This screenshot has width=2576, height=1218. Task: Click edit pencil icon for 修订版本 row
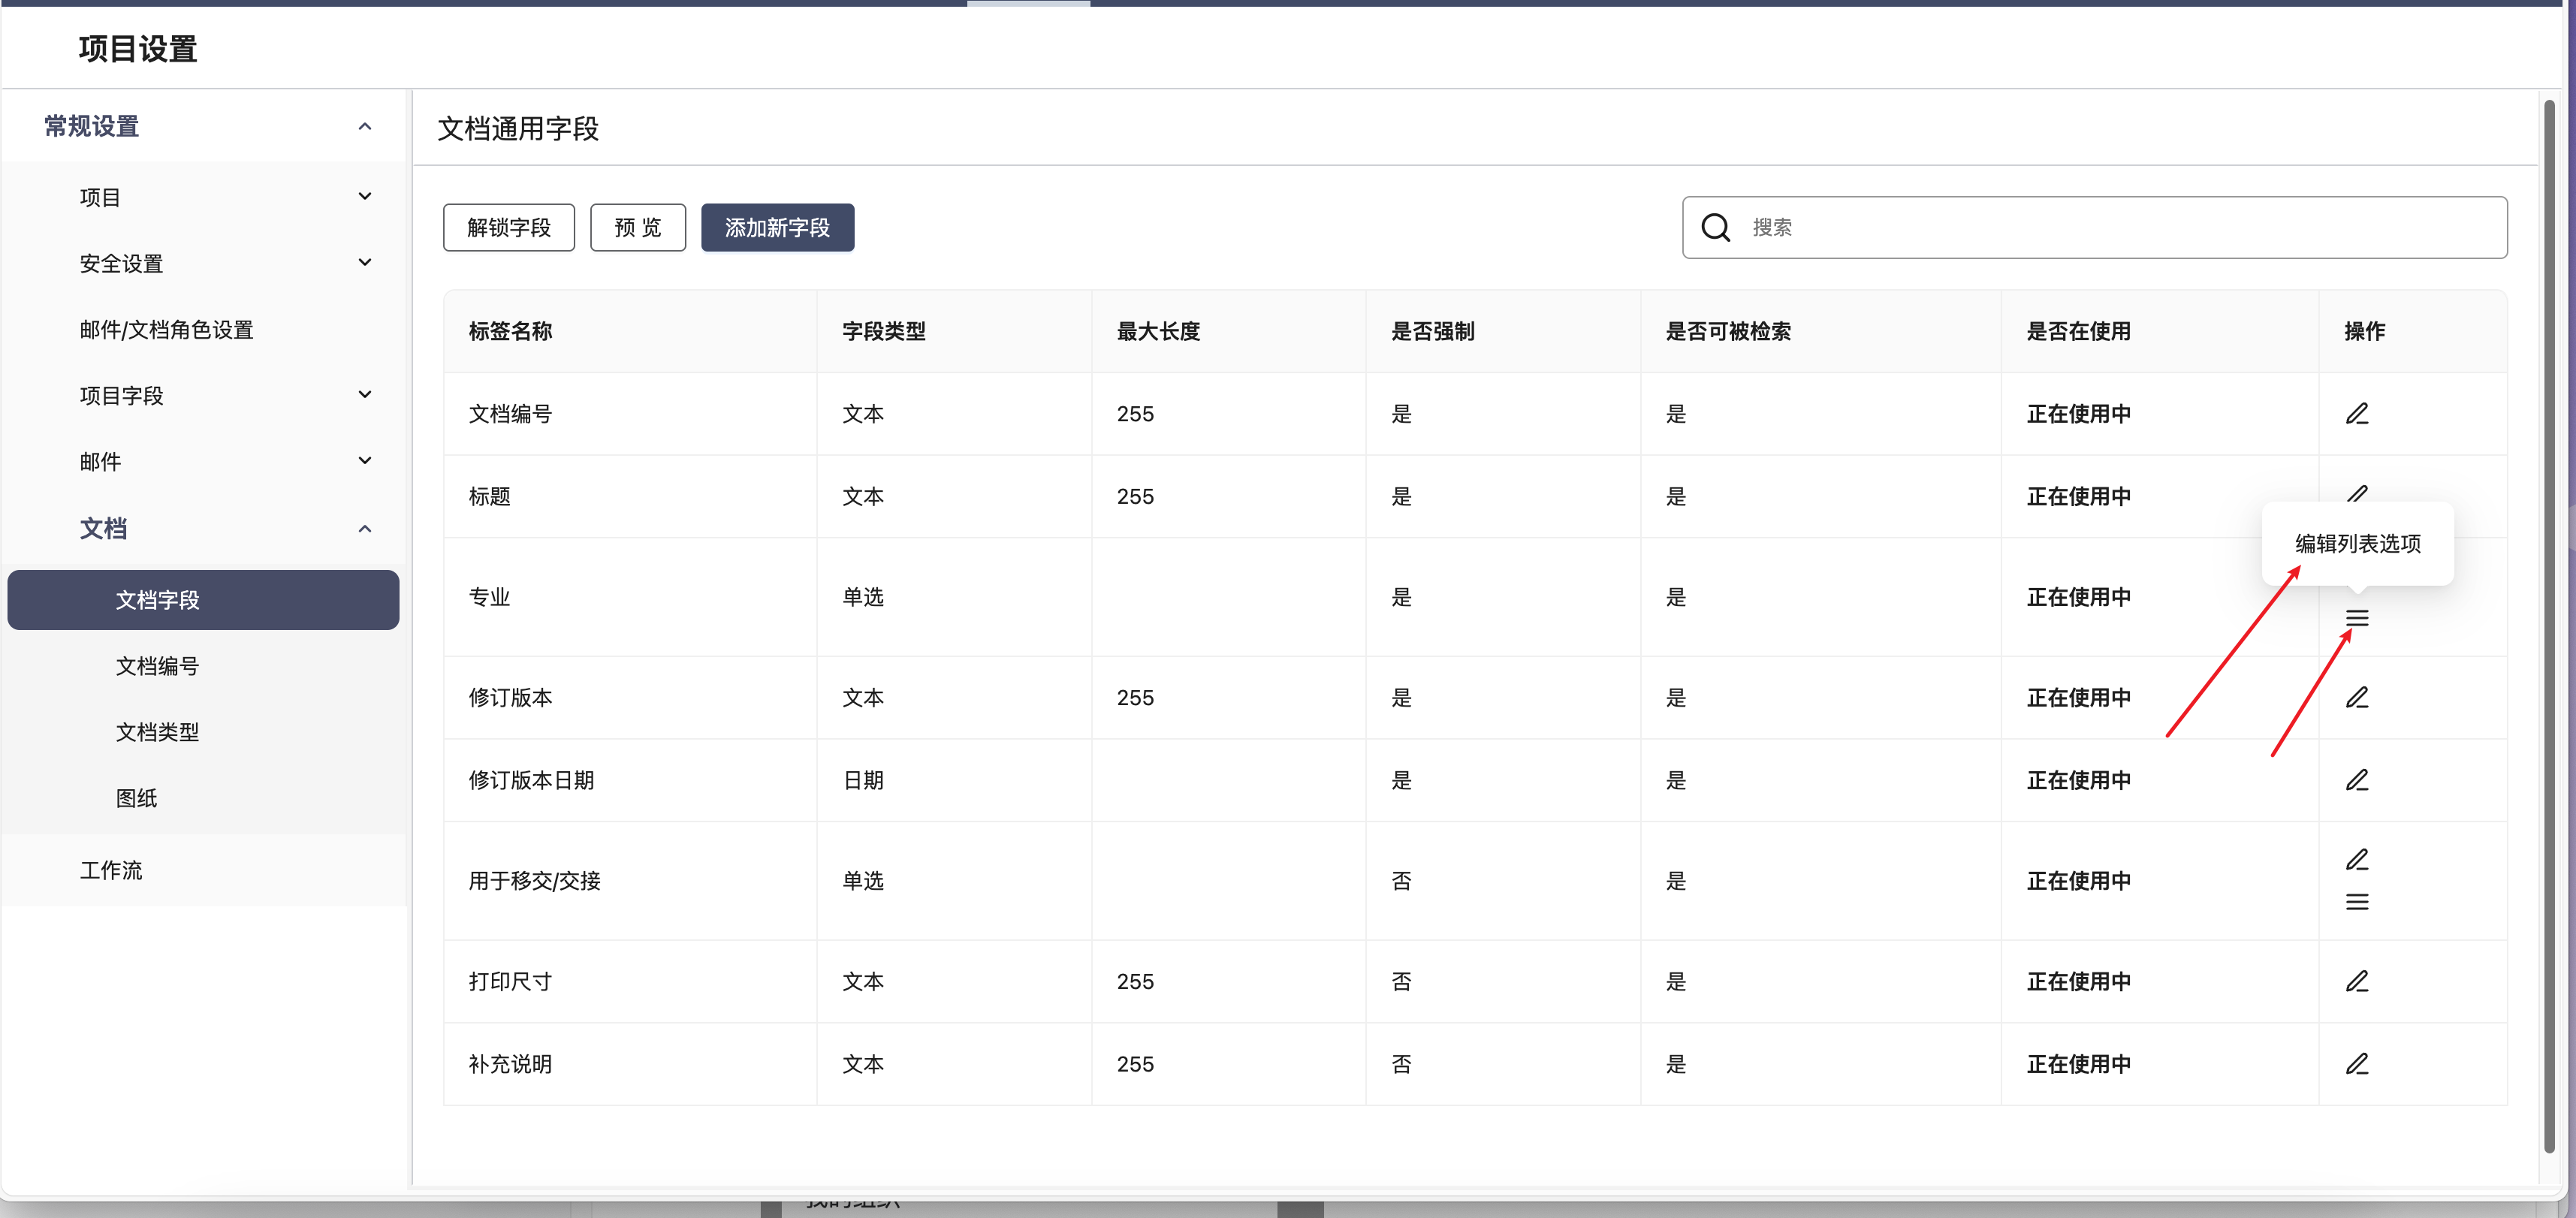tap(2356, 698)
